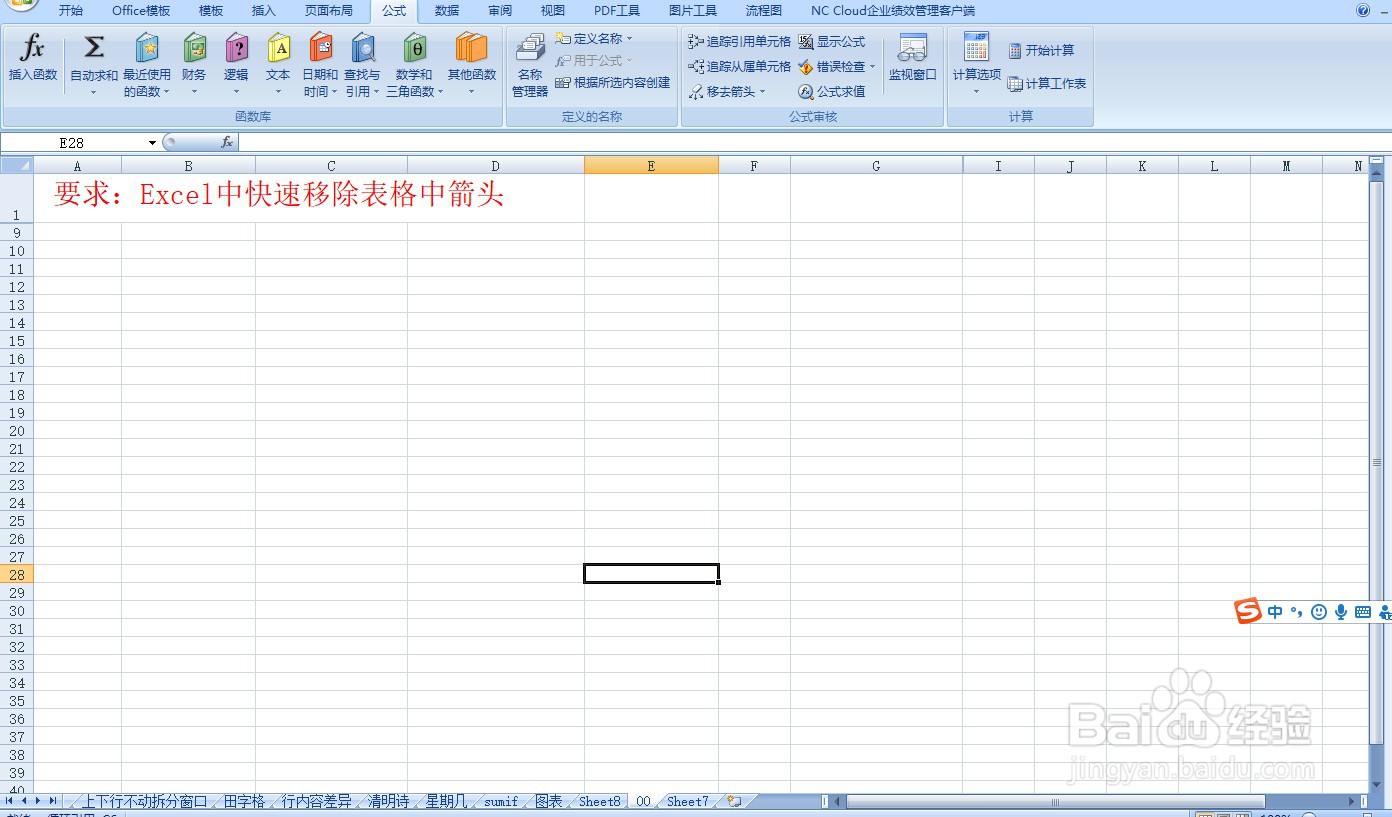Expand the Error Checking dropdown arrow
Screen dimensions: 1392x817
[x=872, y=67]
